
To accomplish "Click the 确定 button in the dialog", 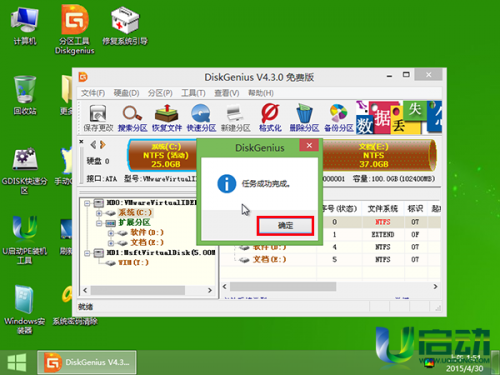I will coord(285,226).
